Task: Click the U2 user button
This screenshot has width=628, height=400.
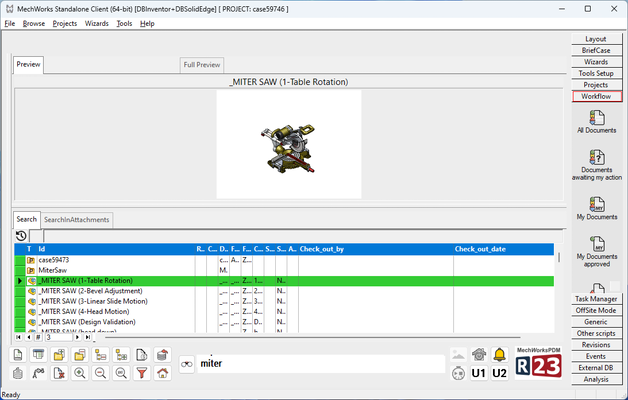Action: click(x=499, y=373)
